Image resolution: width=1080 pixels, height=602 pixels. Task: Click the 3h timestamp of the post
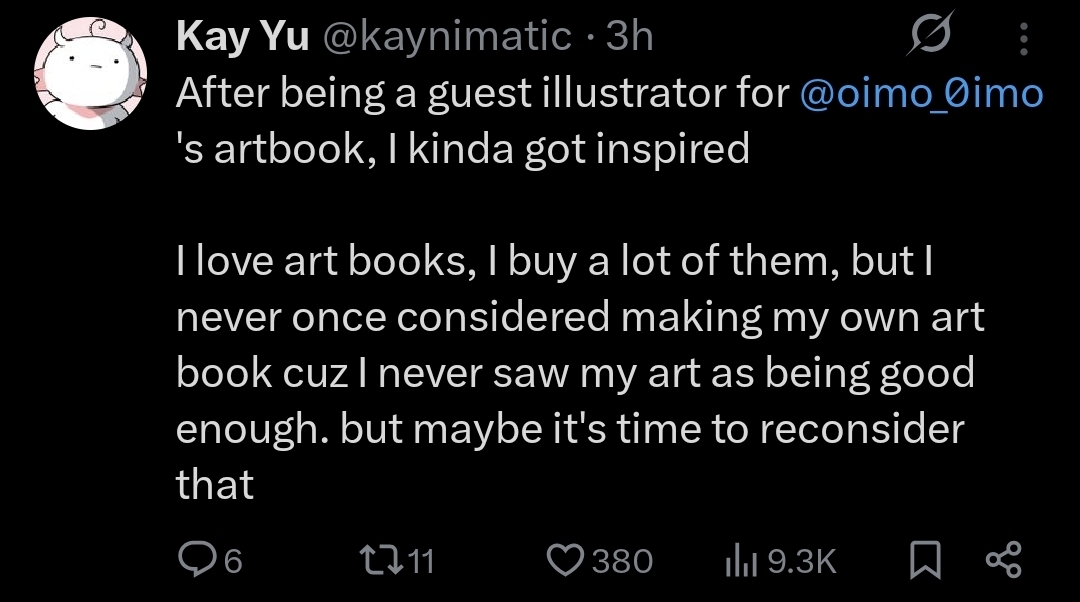[630, 37]
